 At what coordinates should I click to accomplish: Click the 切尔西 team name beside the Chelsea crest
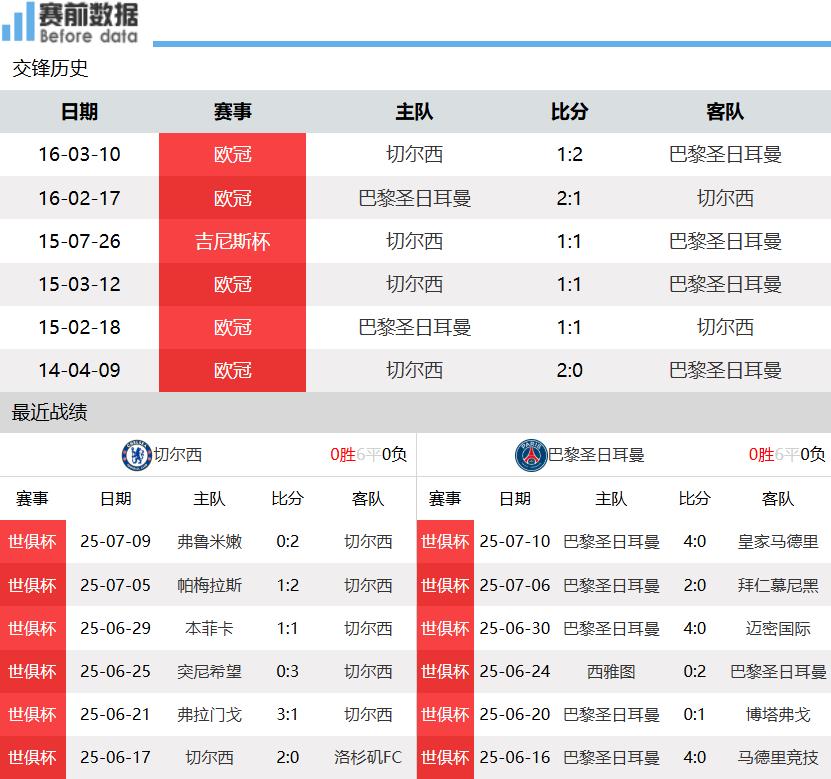pyautogui.click(x=178, y=455)
